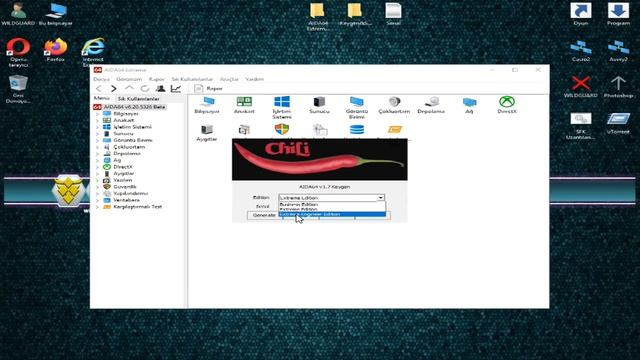Viewport: 640px width, 360px height.
Task: Open the line graph icon in the toolbar
Action: [176, 89]
